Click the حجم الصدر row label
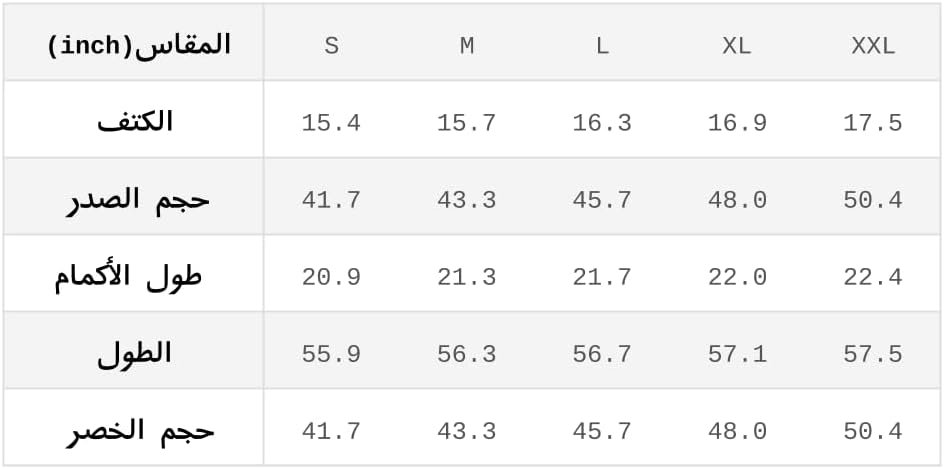This screenshot has height=469, width=944. [139, 199]
